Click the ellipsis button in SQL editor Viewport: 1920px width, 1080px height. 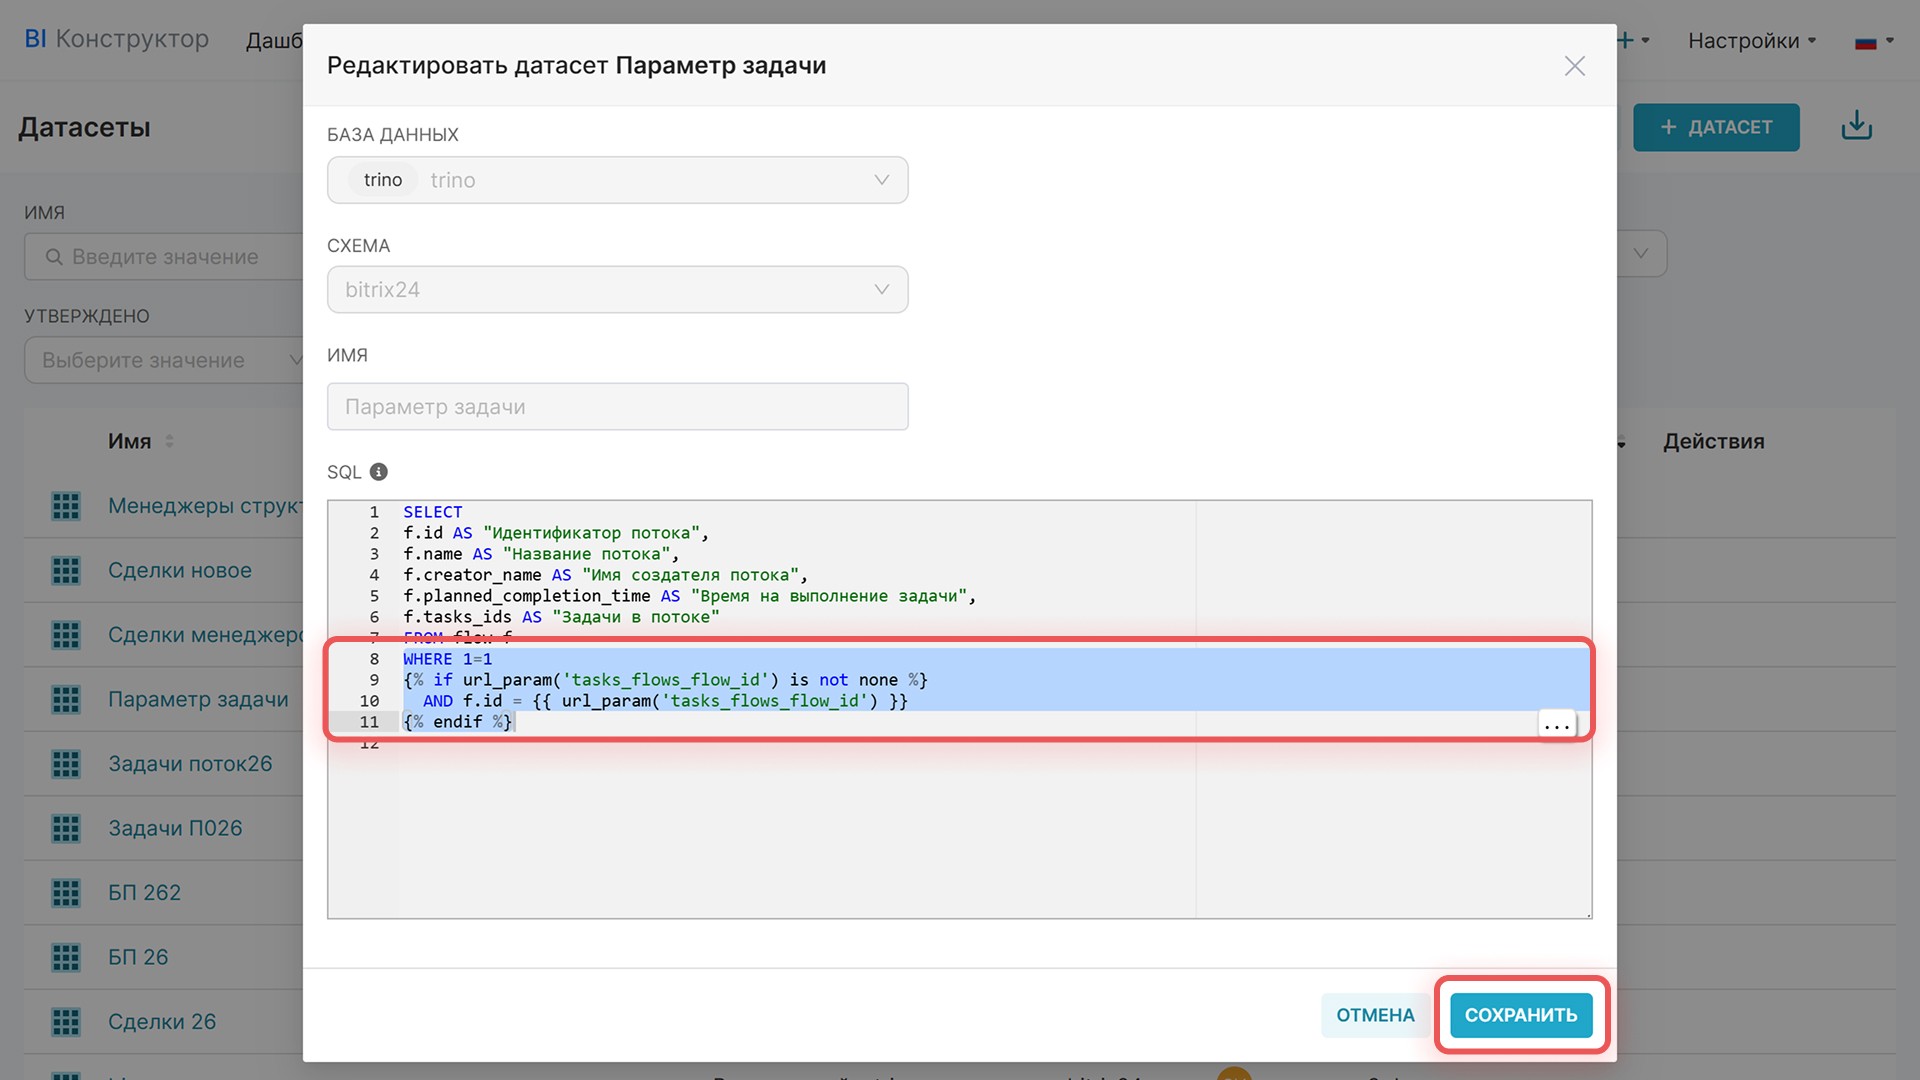click(1556, 725)
